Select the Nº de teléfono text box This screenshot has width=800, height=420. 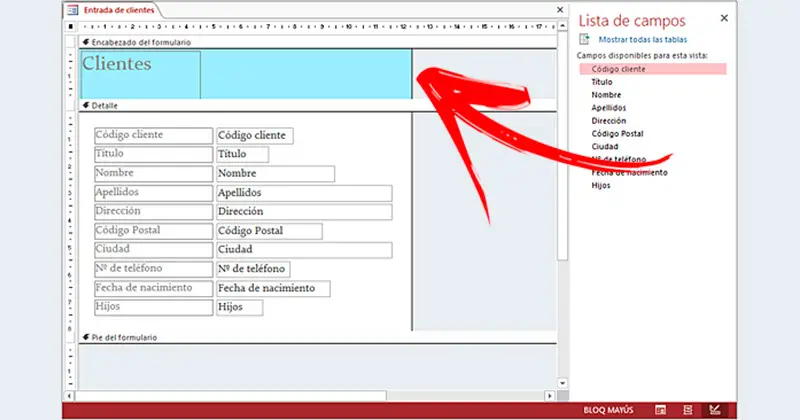pyautogui.click(x=253, y=269)
